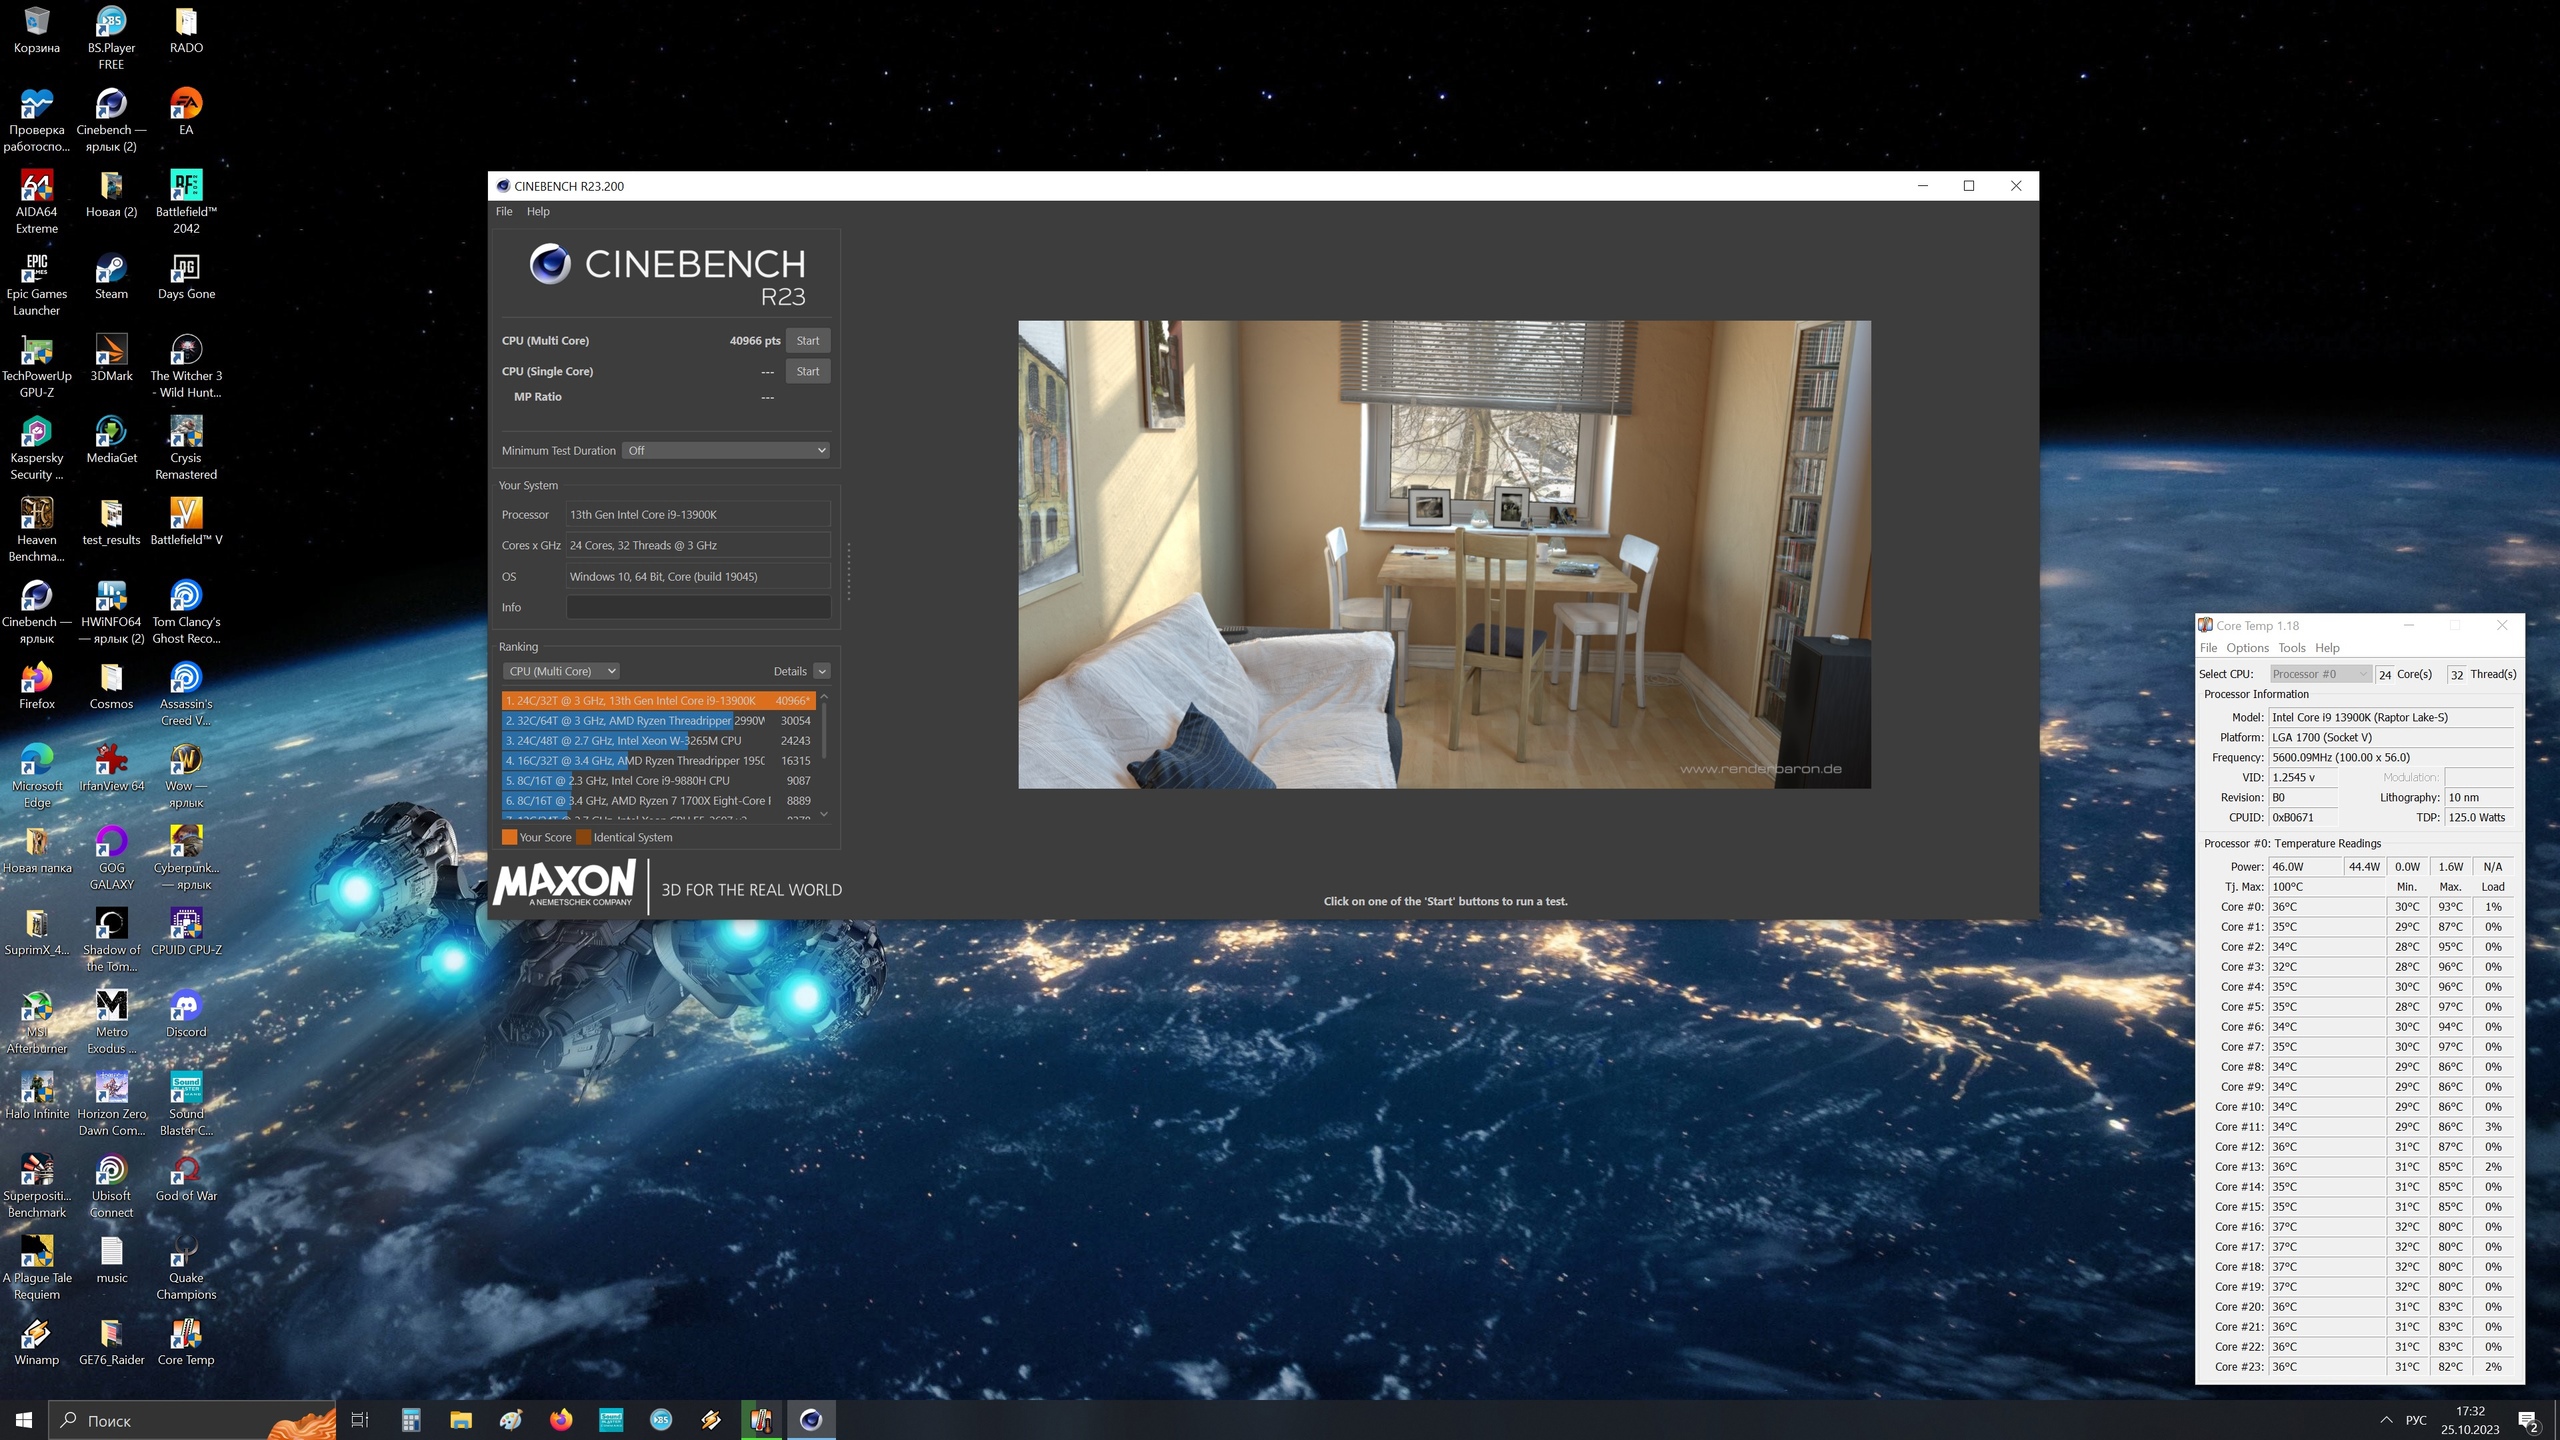
Task: Expand the CPU (Multi Core) ranking dropdown
Action: point(561,671)
